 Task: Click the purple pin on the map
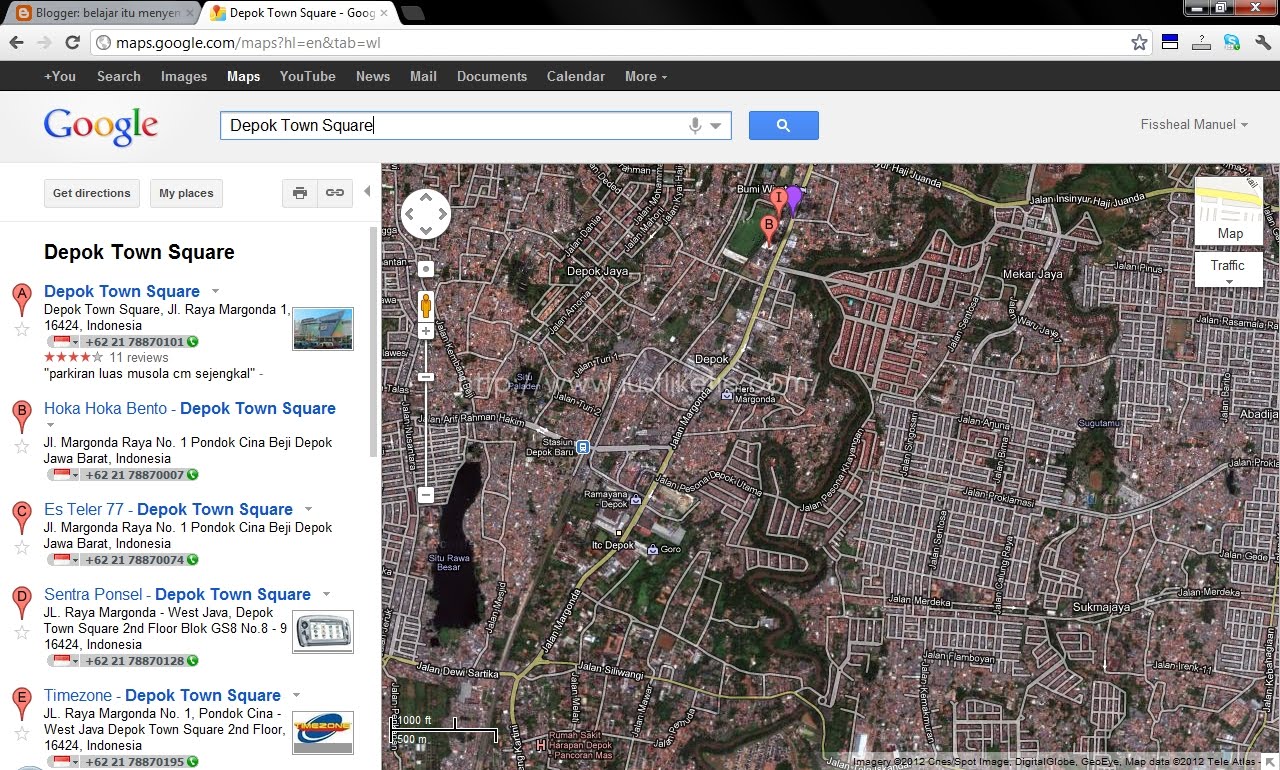click(x=794, y=199)
